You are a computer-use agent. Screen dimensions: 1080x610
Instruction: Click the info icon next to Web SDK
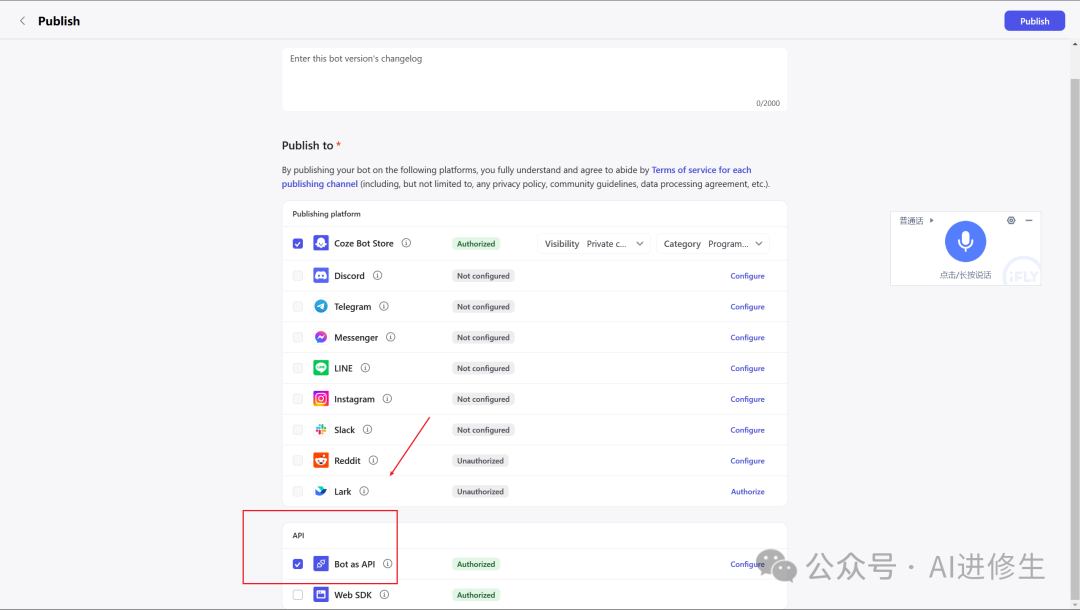pos(384,595)
